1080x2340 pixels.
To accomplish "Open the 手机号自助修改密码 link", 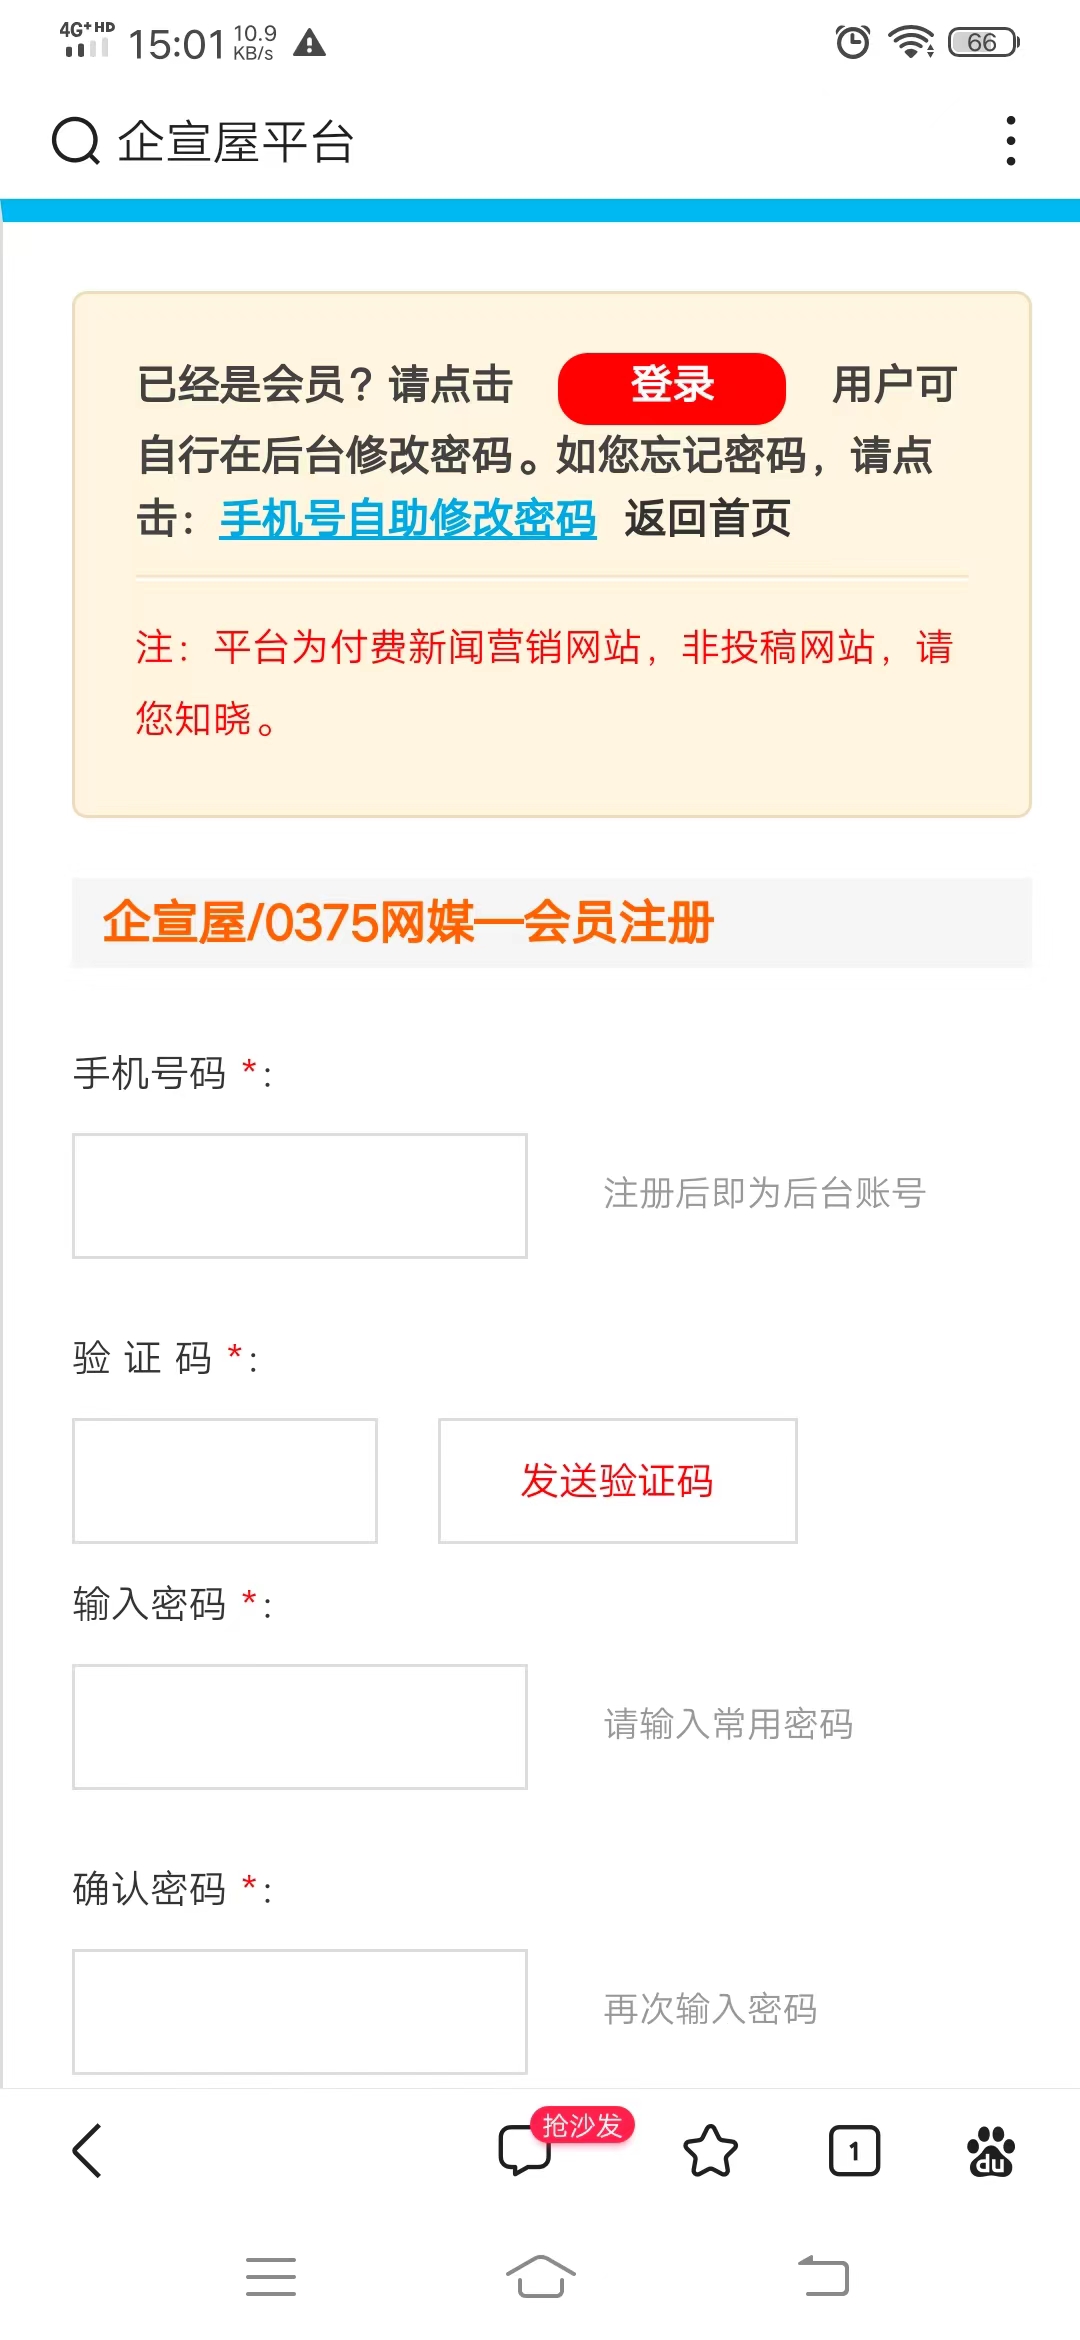I will [x=408, y=518].
